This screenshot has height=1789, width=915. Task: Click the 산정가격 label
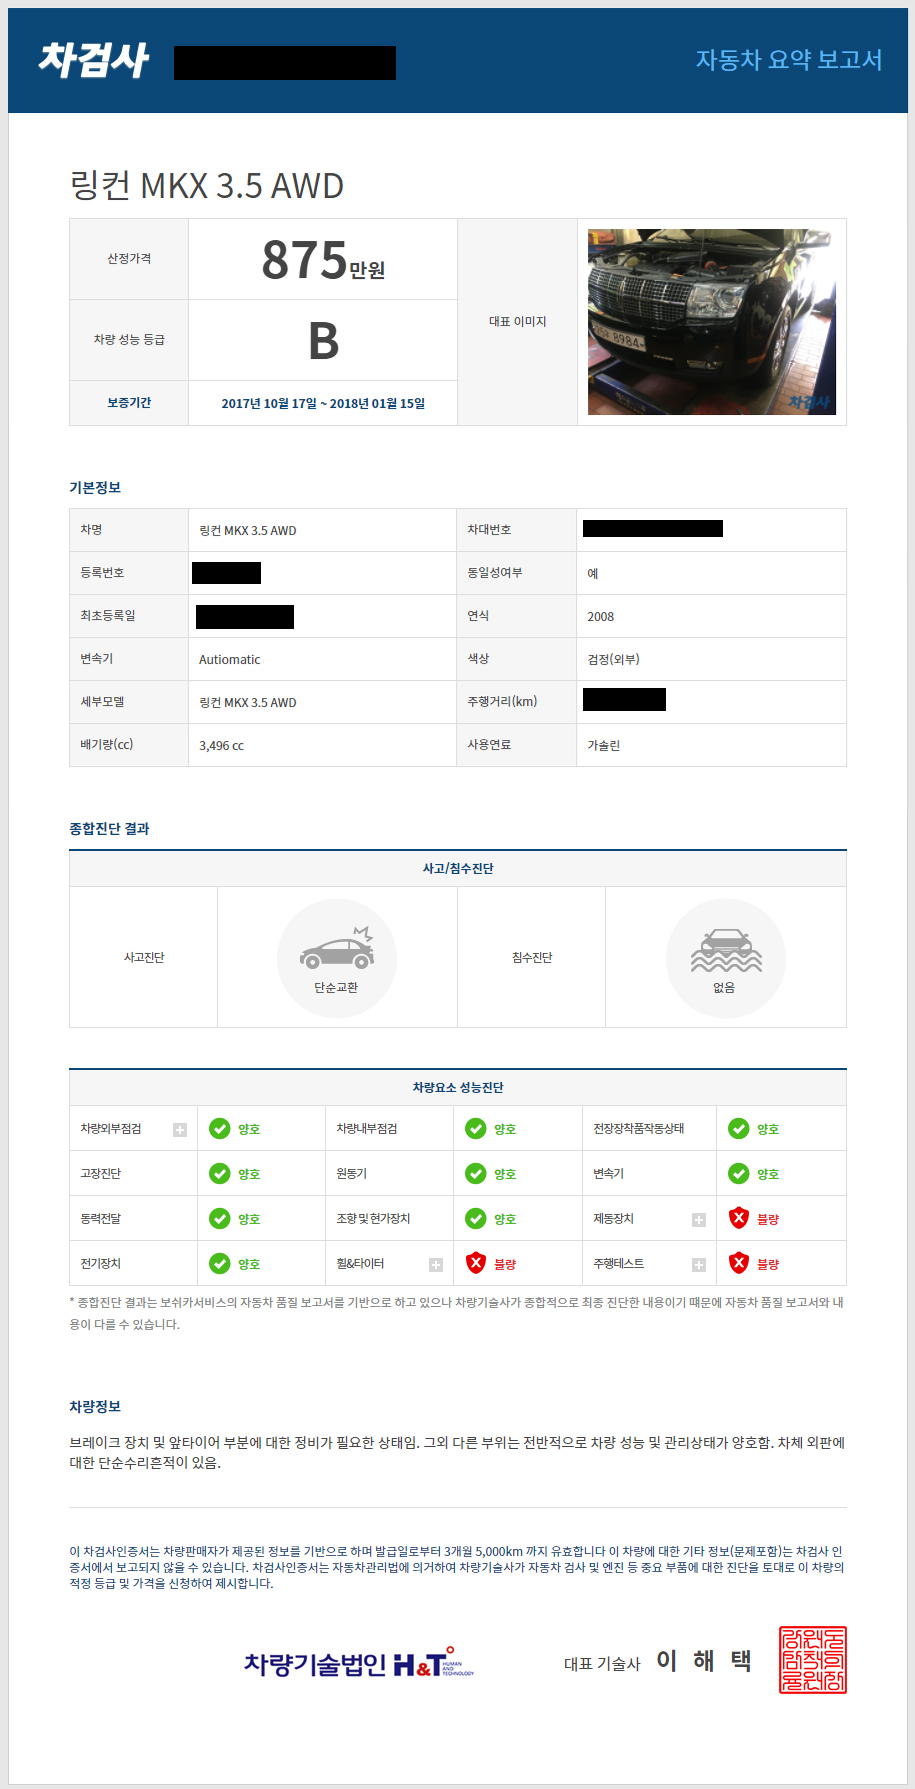tap(129, 259)
